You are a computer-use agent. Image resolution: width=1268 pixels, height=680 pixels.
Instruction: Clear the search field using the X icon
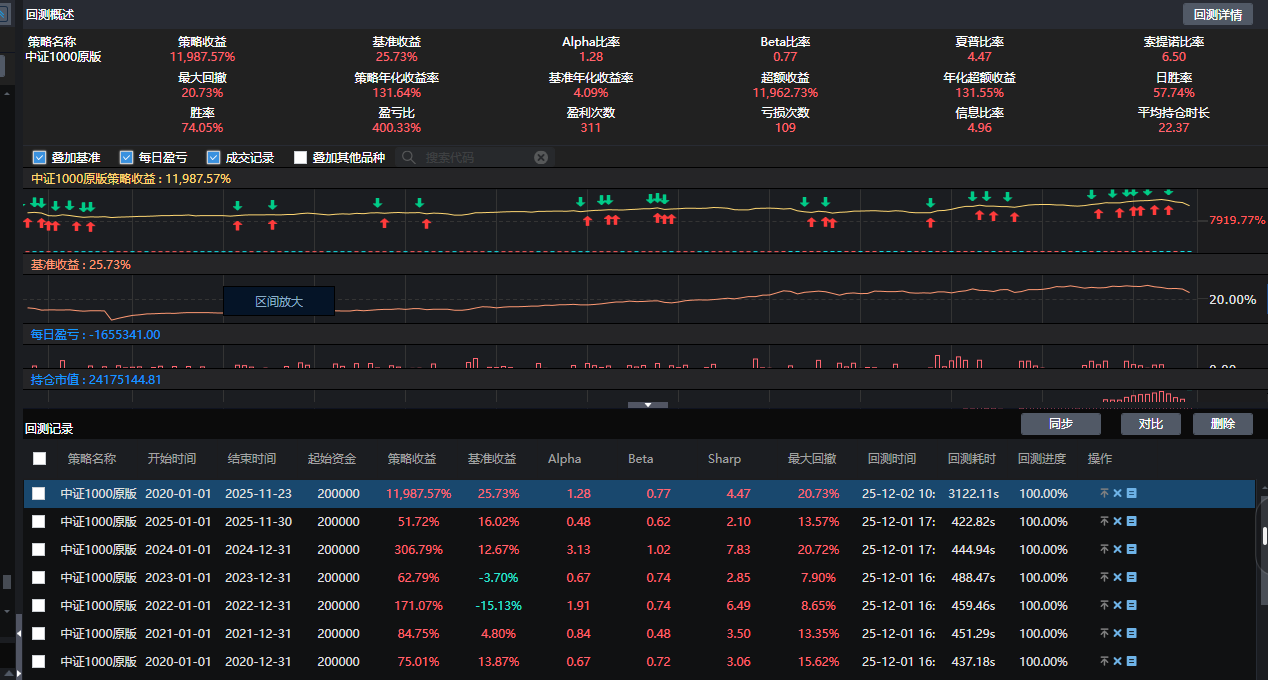(x=540, y=157)
